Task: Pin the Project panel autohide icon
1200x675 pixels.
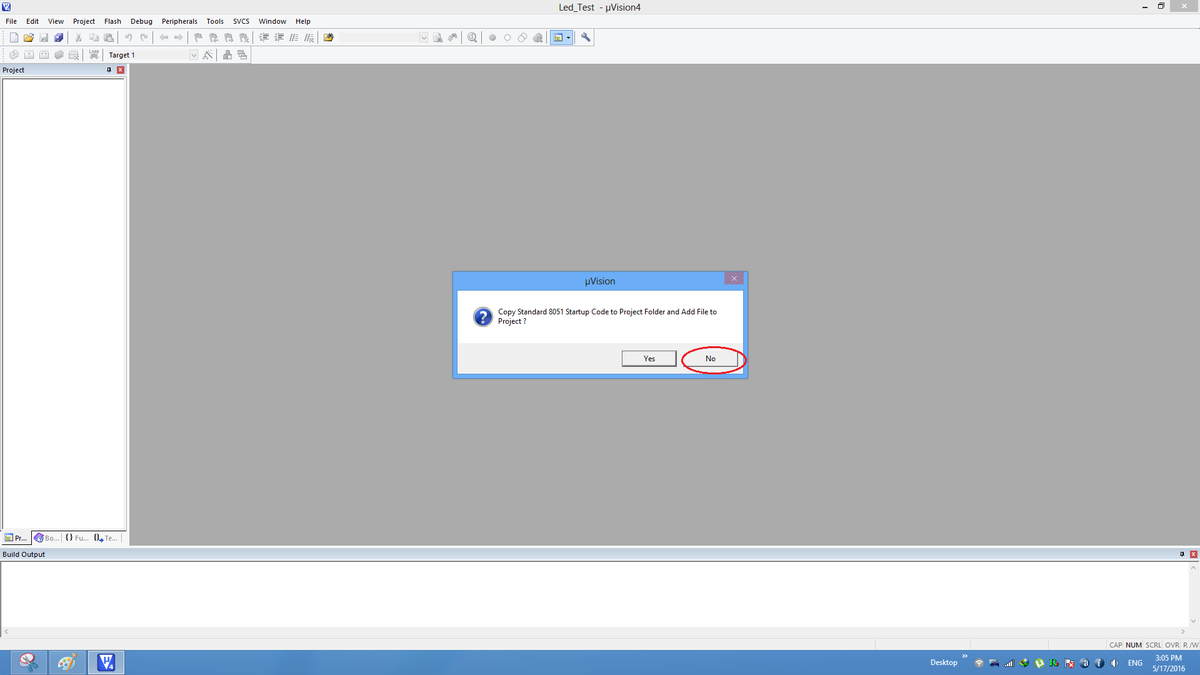Action: pos(109,70)
